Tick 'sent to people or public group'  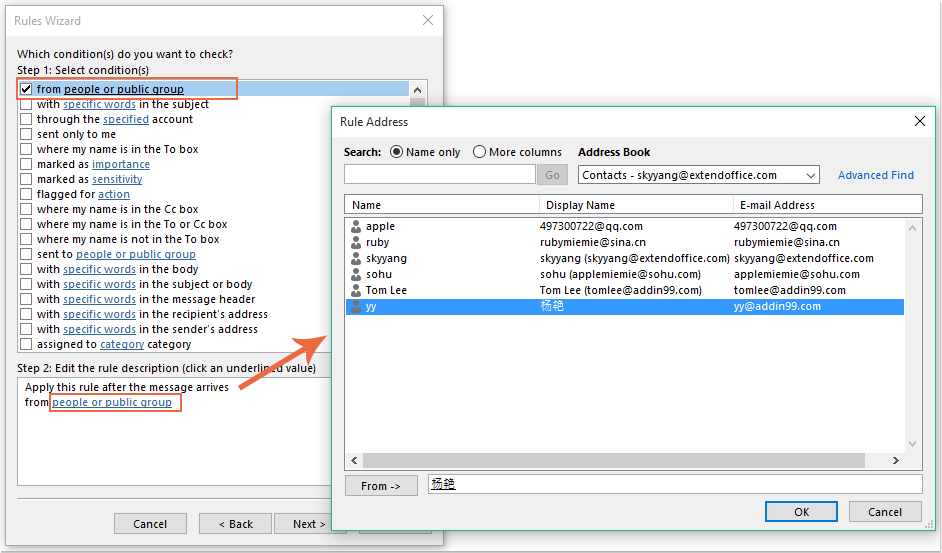click(x=26, y=254)
